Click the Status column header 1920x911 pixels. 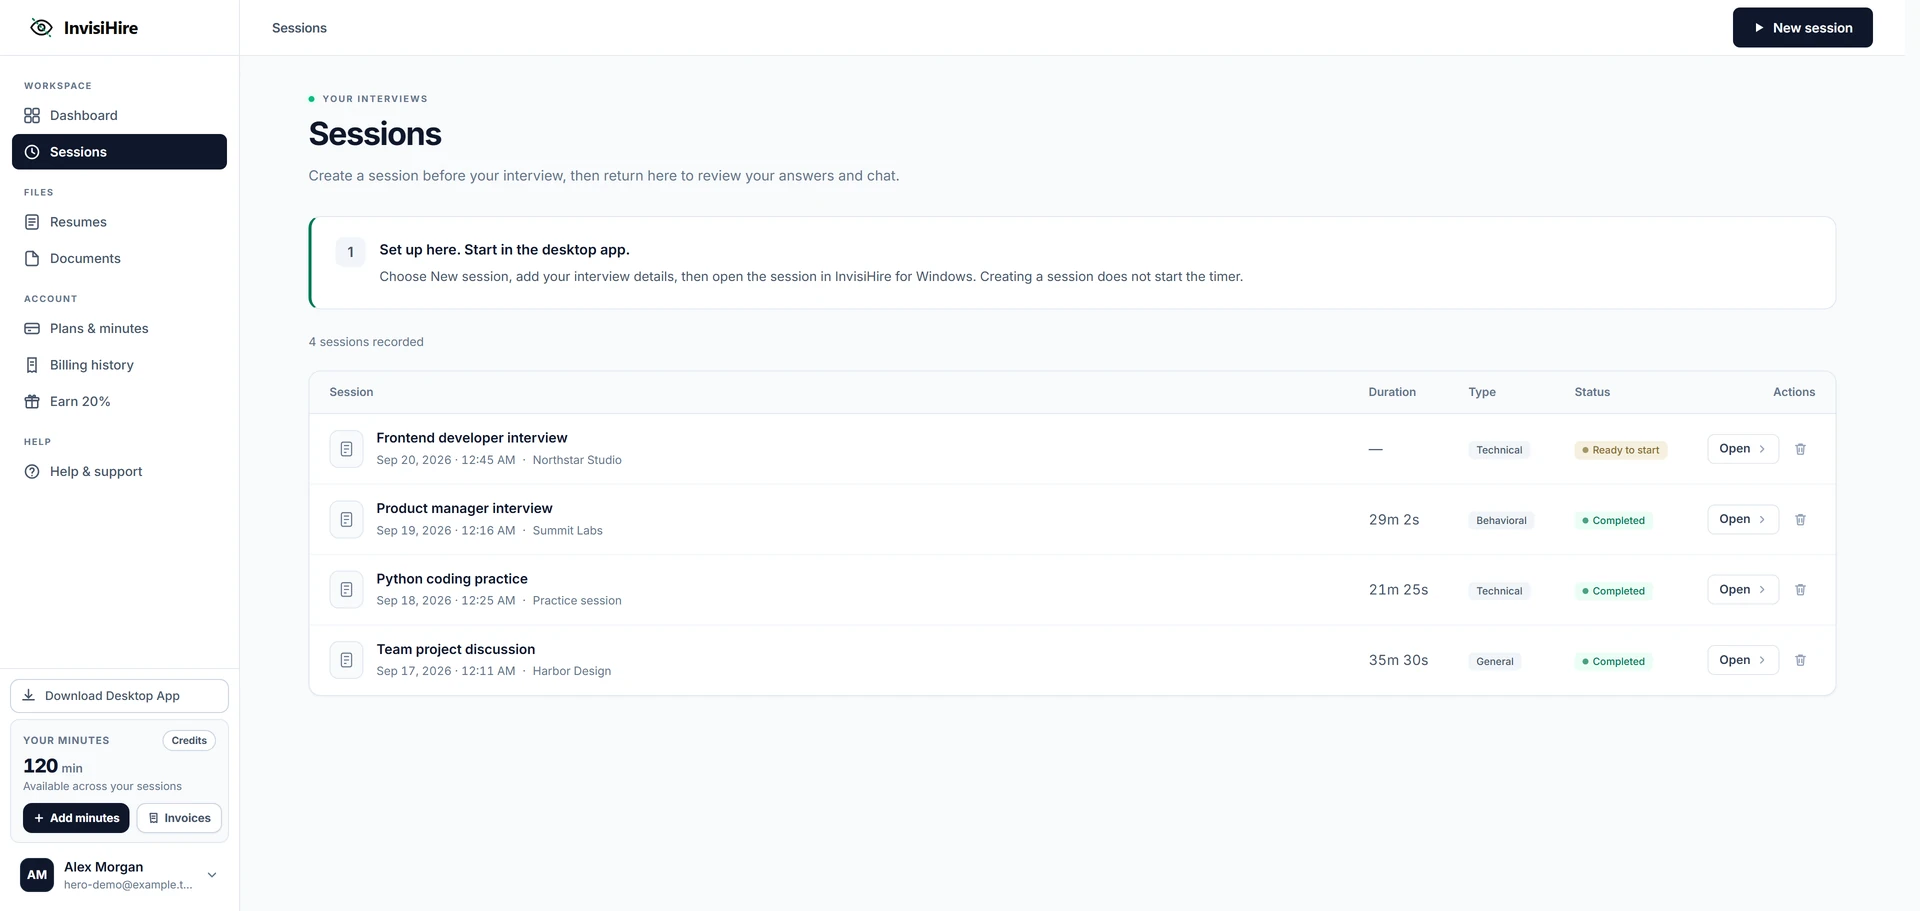tap(1592, 392)
